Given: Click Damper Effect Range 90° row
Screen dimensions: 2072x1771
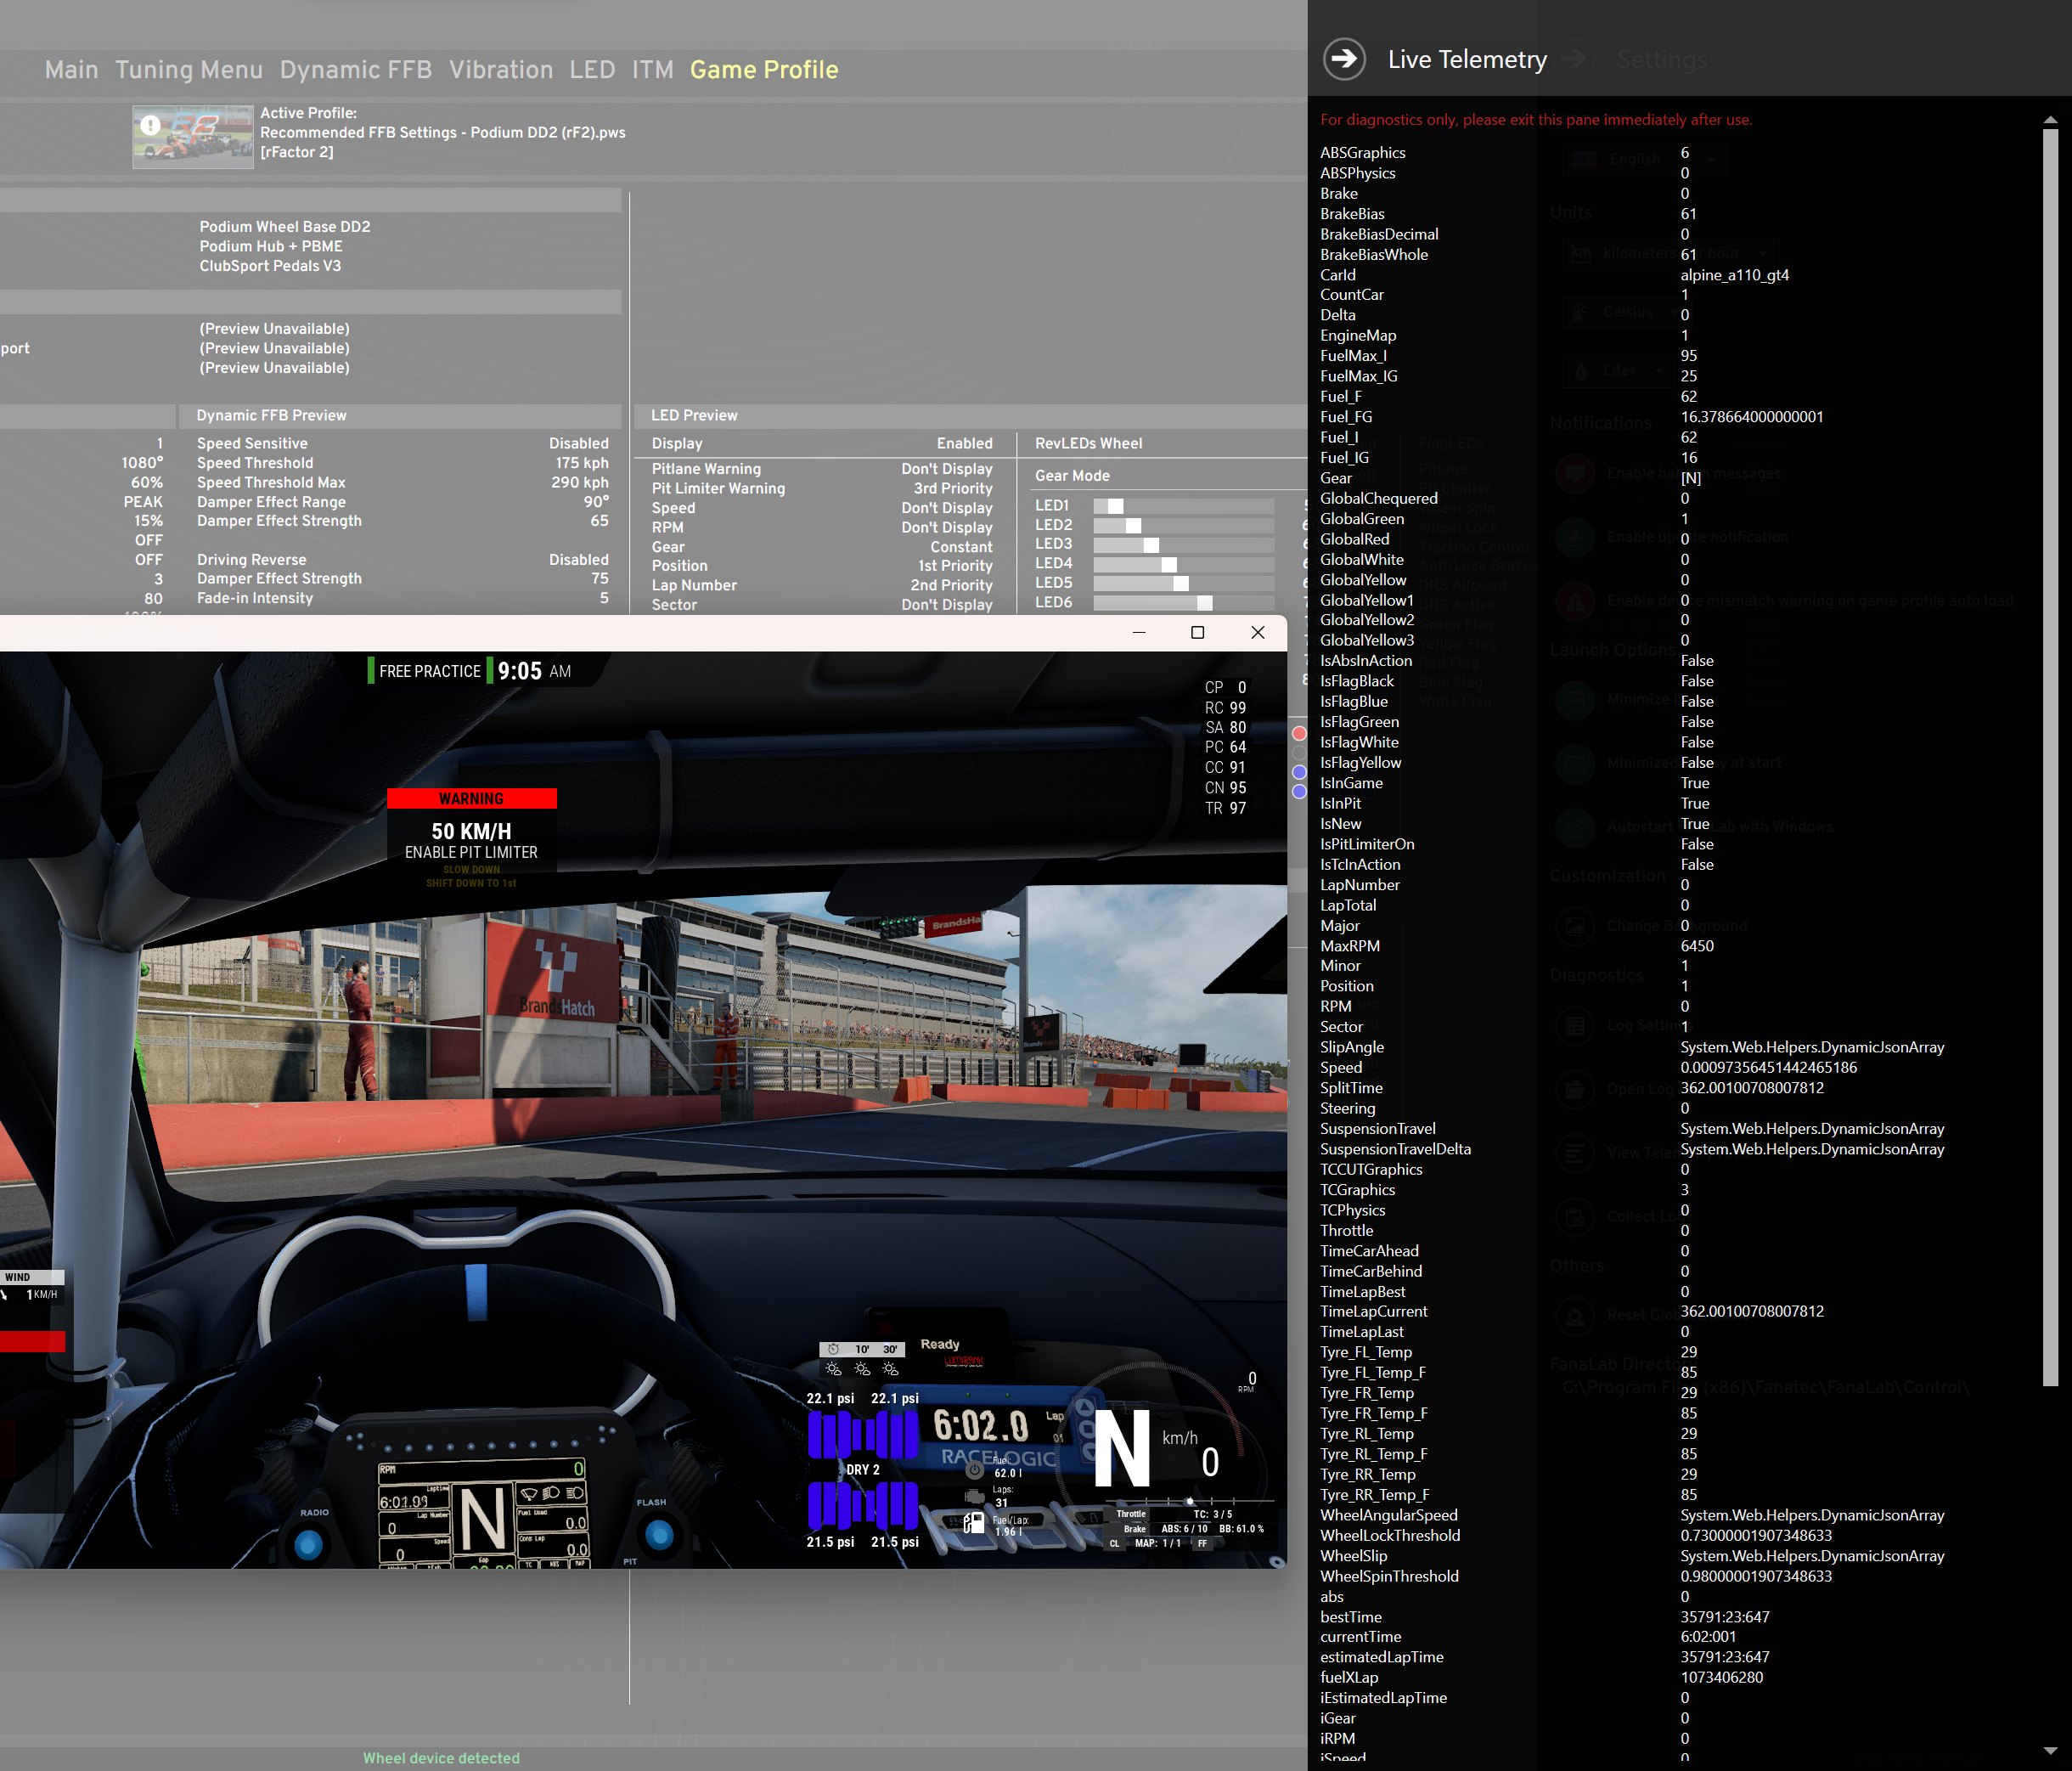Looking at the screenshot, I should (x=402, y=502).
